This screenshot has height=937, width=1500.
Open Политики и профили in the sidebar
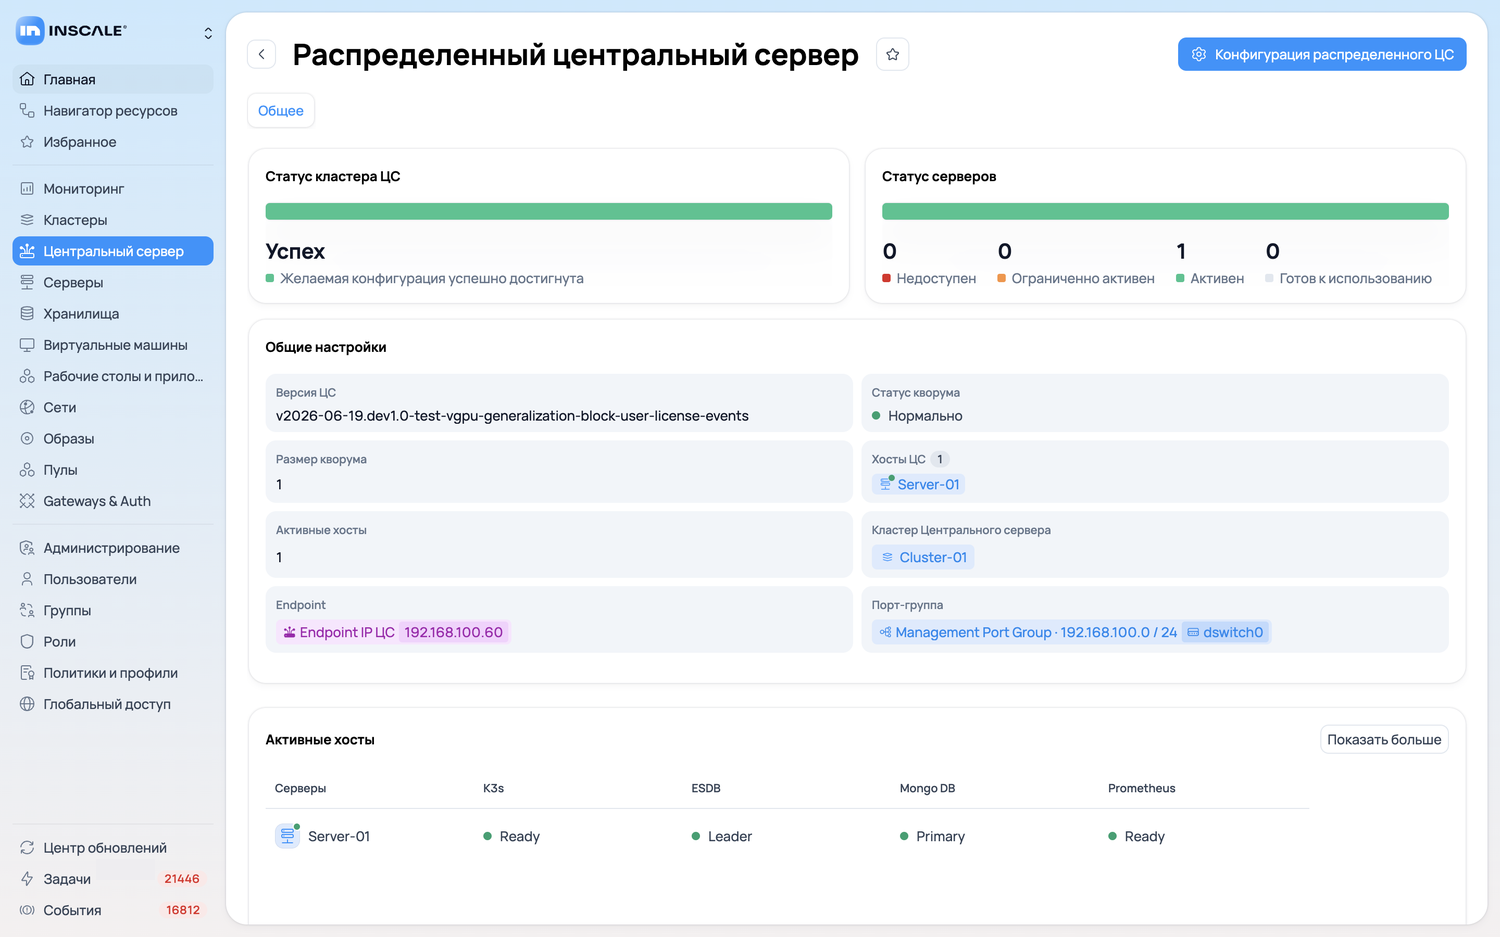point(113,673)
